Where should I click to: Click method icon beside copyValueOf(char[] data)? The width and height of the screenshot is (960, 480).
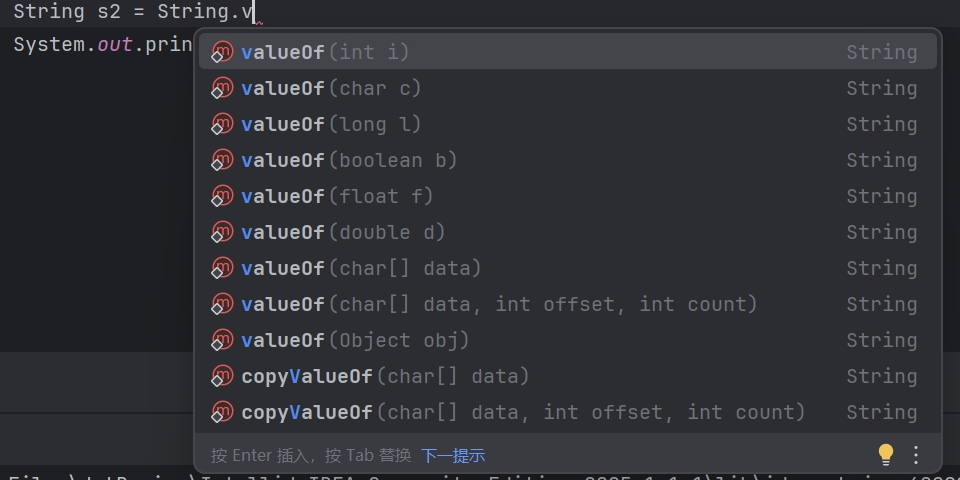pyautogui.click(x=222, y=376)
